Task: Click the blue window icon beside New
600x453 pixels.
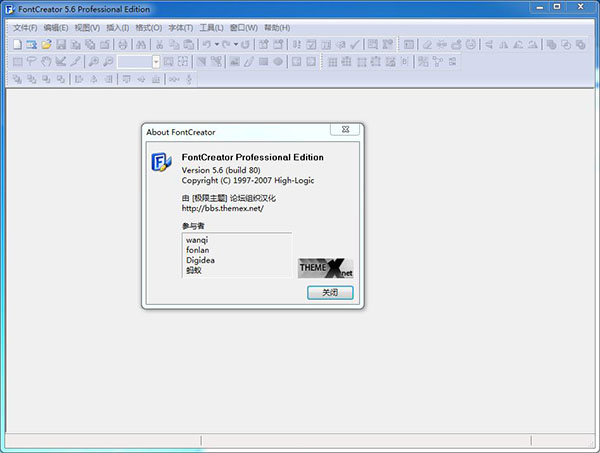Action: coord(31,44)
